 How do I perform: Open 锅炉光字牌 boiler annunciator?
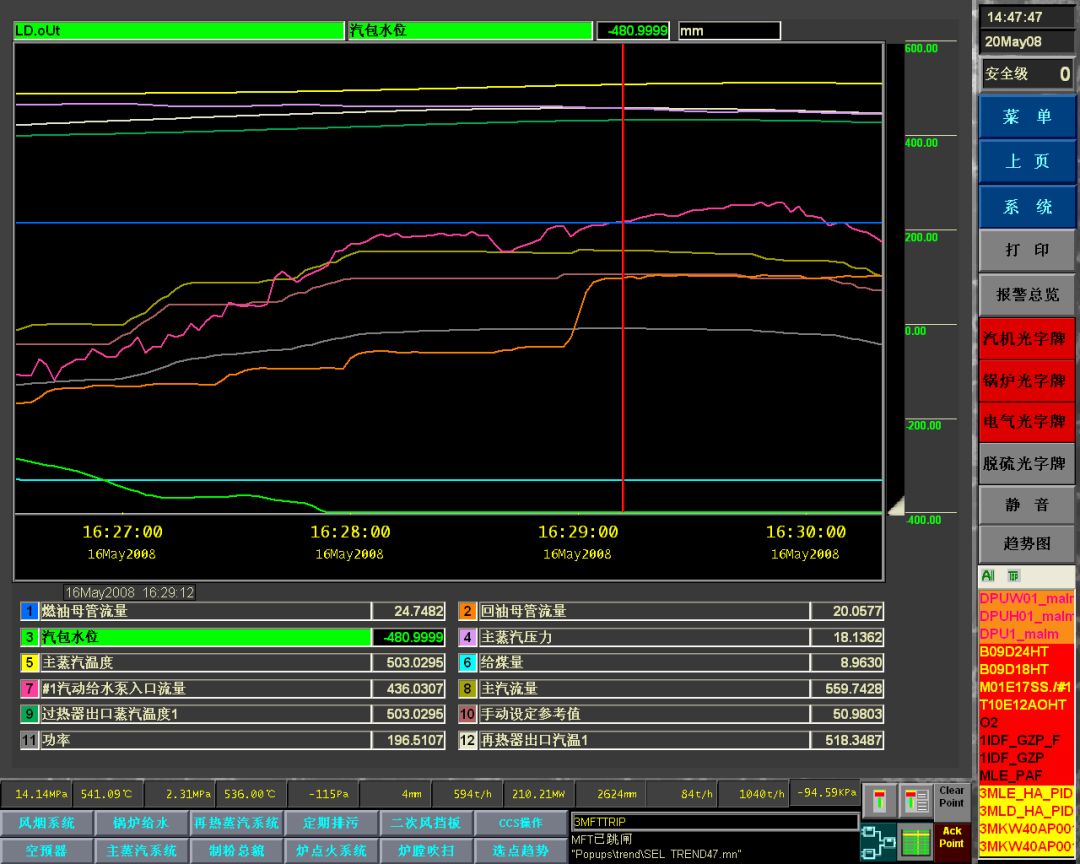point(1026,380)
